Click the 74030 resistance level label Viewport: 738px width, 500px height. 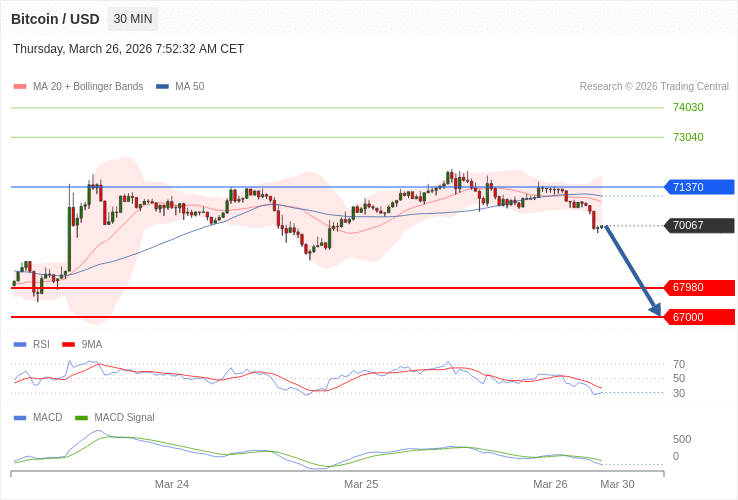[x=688, y=107]
